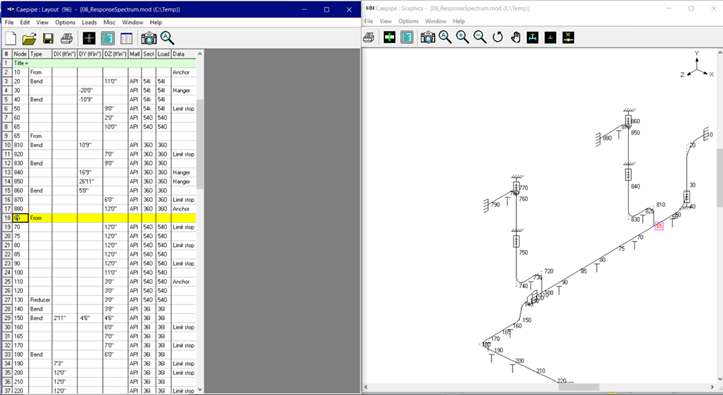Print from the Graphics window printer icon
This screenshot has width=723, height=395.
coord(368,37)
